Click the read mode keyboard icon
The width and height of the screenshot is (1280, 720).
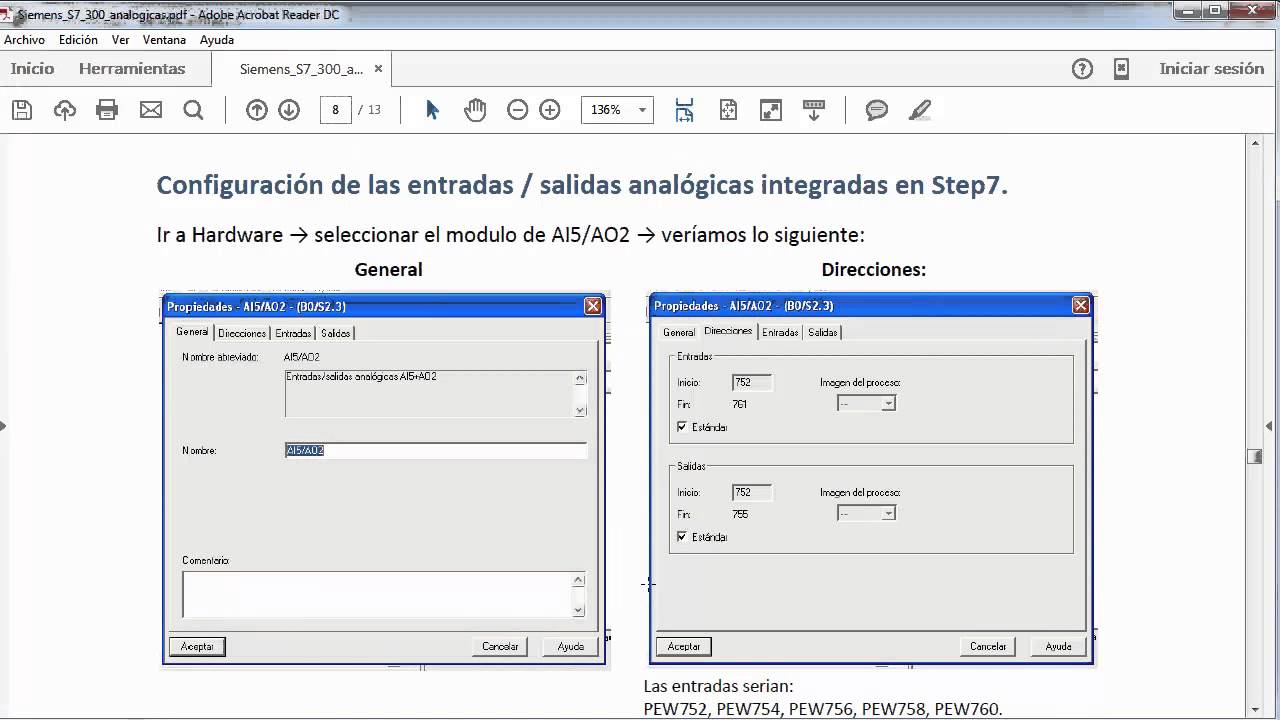click(814, 110)
